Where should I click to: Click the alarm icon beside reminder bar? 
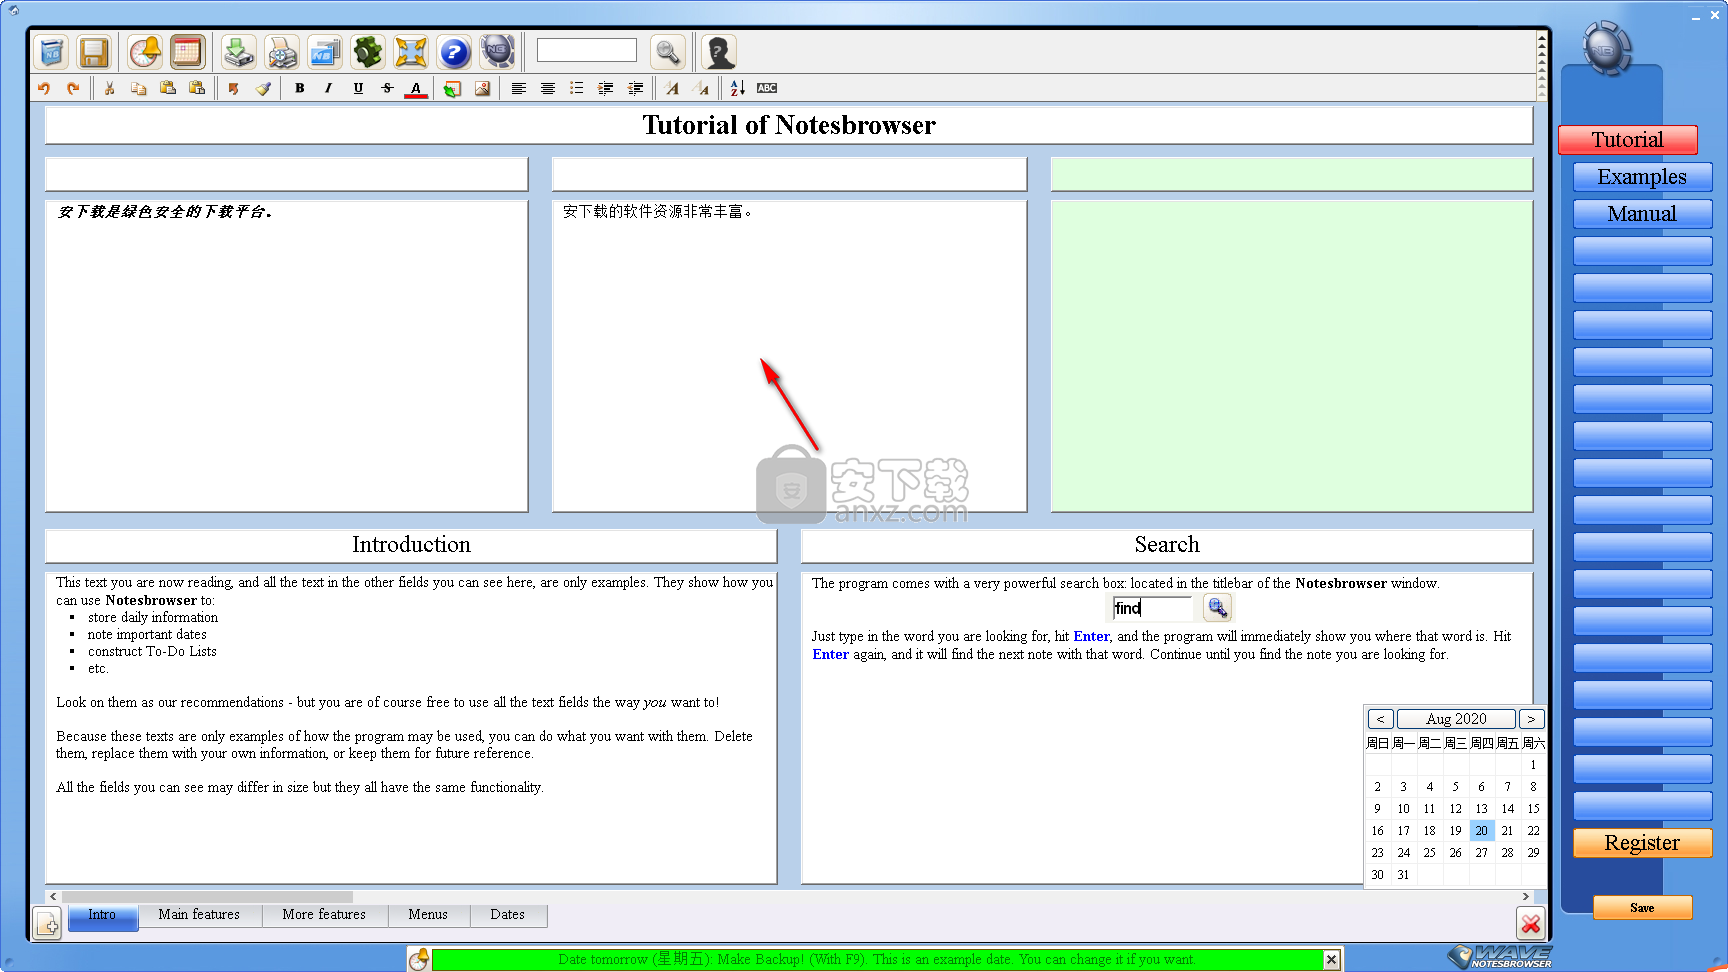click(419, 959)
